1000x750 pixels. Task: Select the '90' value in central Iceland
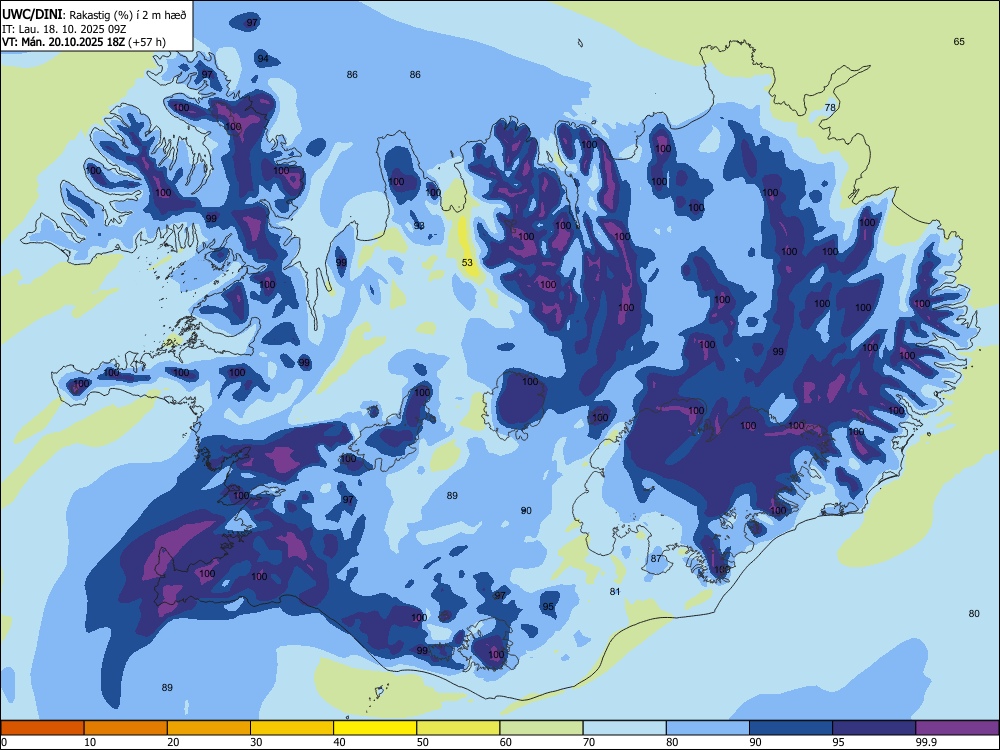coord(526,510)
